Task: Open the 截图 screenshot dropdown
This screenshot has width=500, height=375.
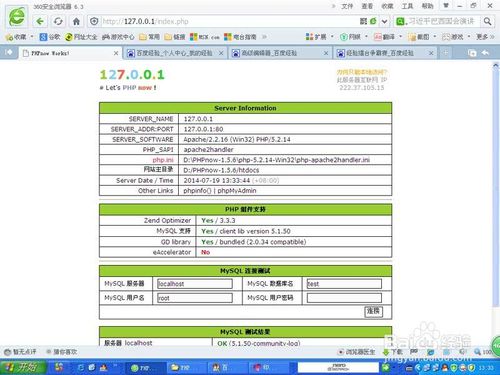Action: pos(422,37)
